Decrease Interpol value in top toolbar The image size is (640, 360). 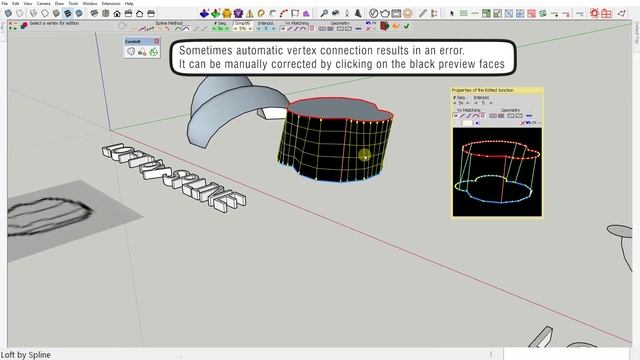(259, 29)
